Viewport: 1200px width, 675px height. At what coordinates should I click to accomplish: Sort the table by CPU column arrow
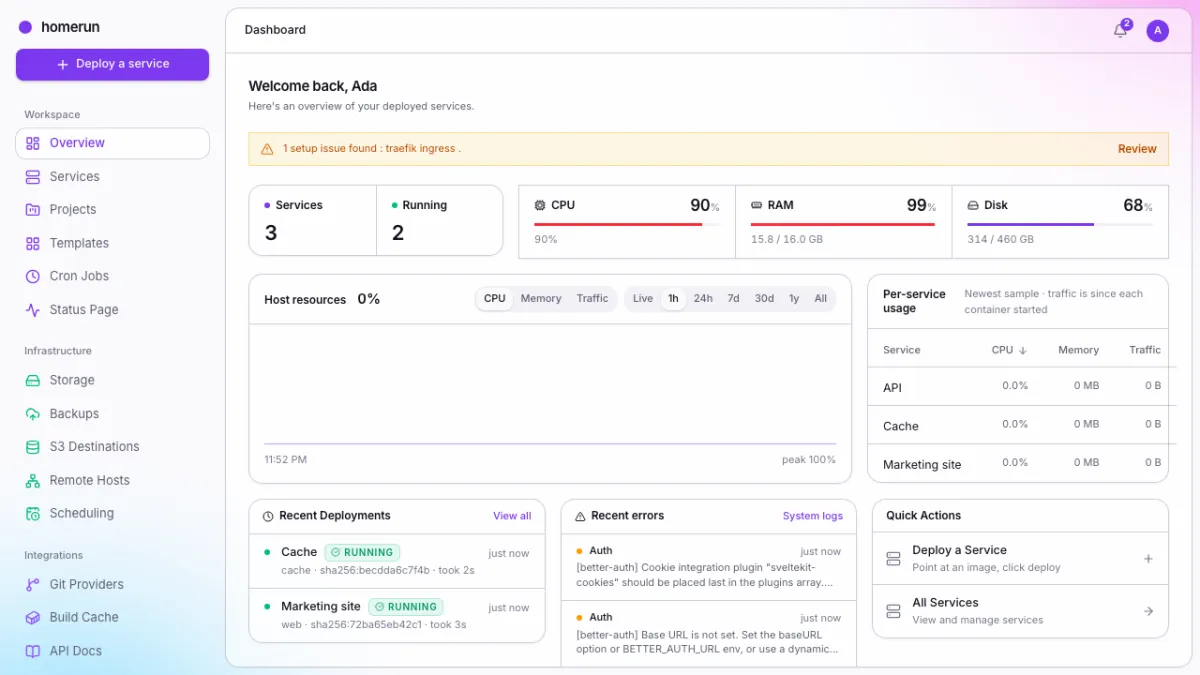click(1023, 350)
